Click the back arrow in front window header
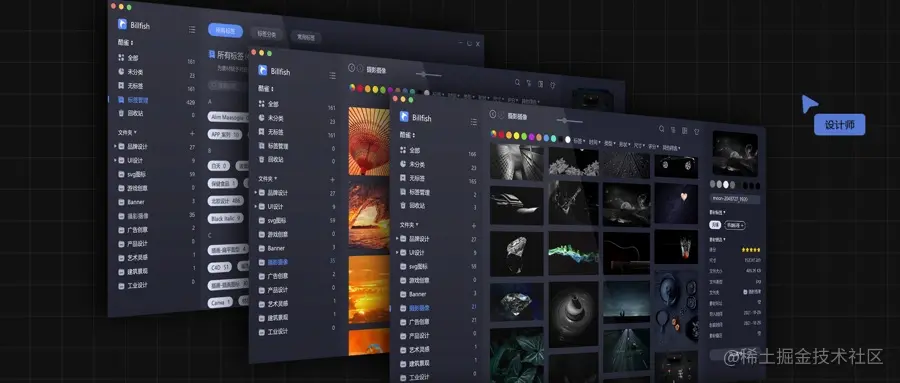Viewport: 900px width, 383px height. coord(492,114)
